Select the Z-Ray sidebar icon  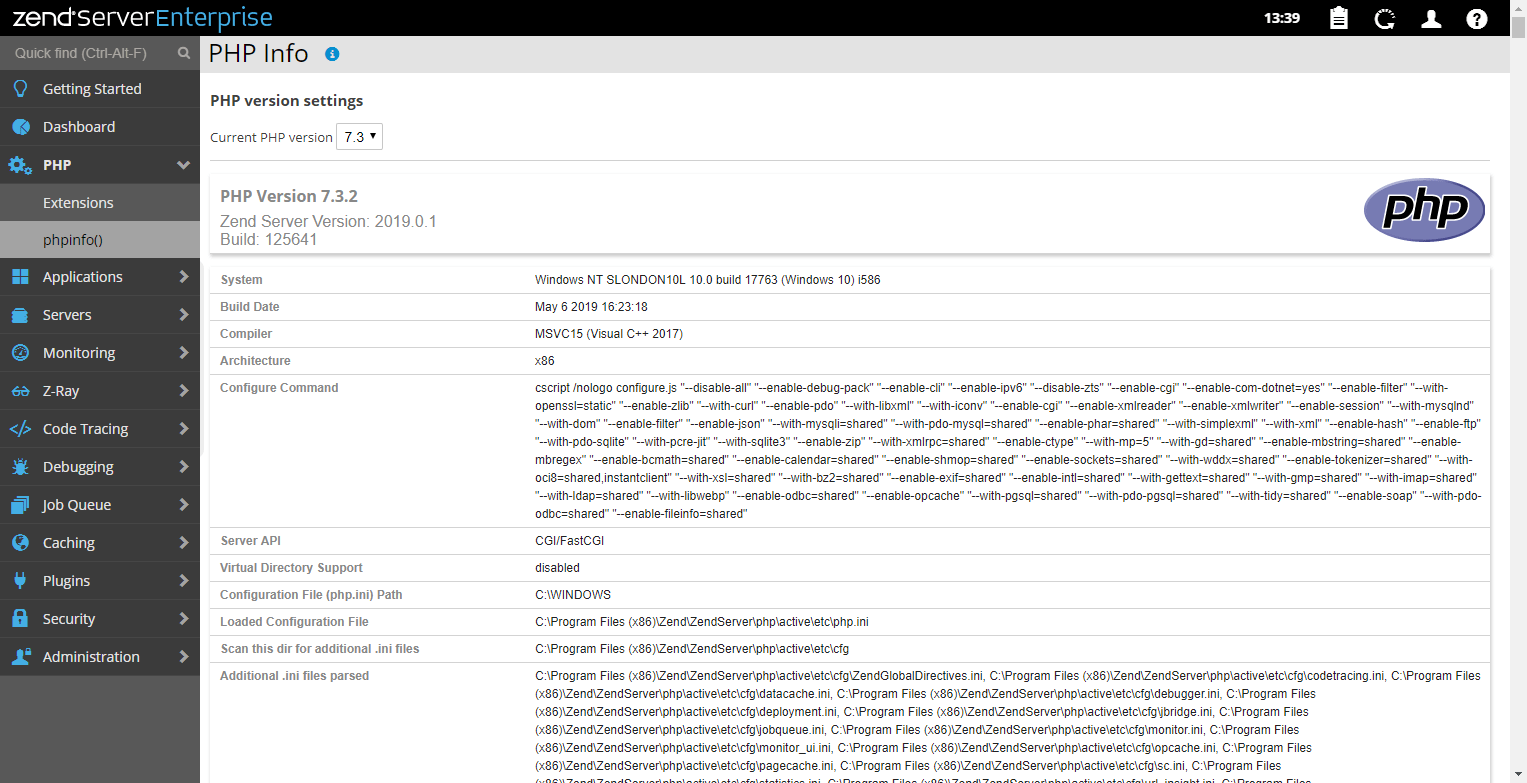click(x=21, y=390)
